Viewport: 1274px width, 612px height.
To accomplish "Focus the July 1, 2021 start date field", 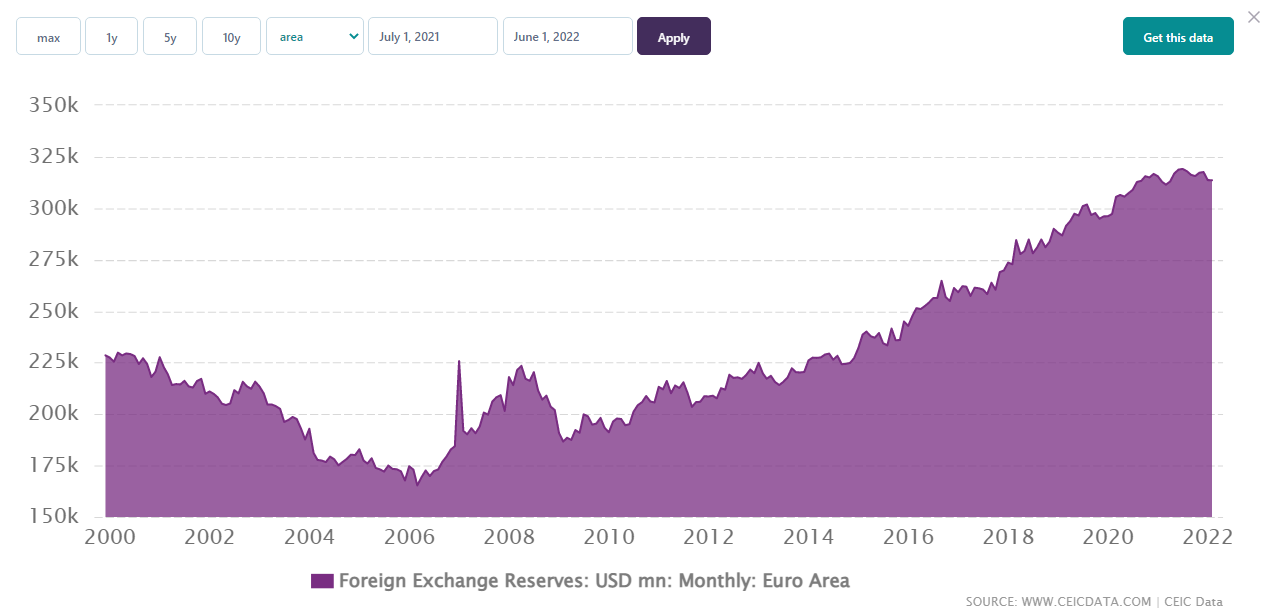I will pyautogui.click(x=432, y=37).
